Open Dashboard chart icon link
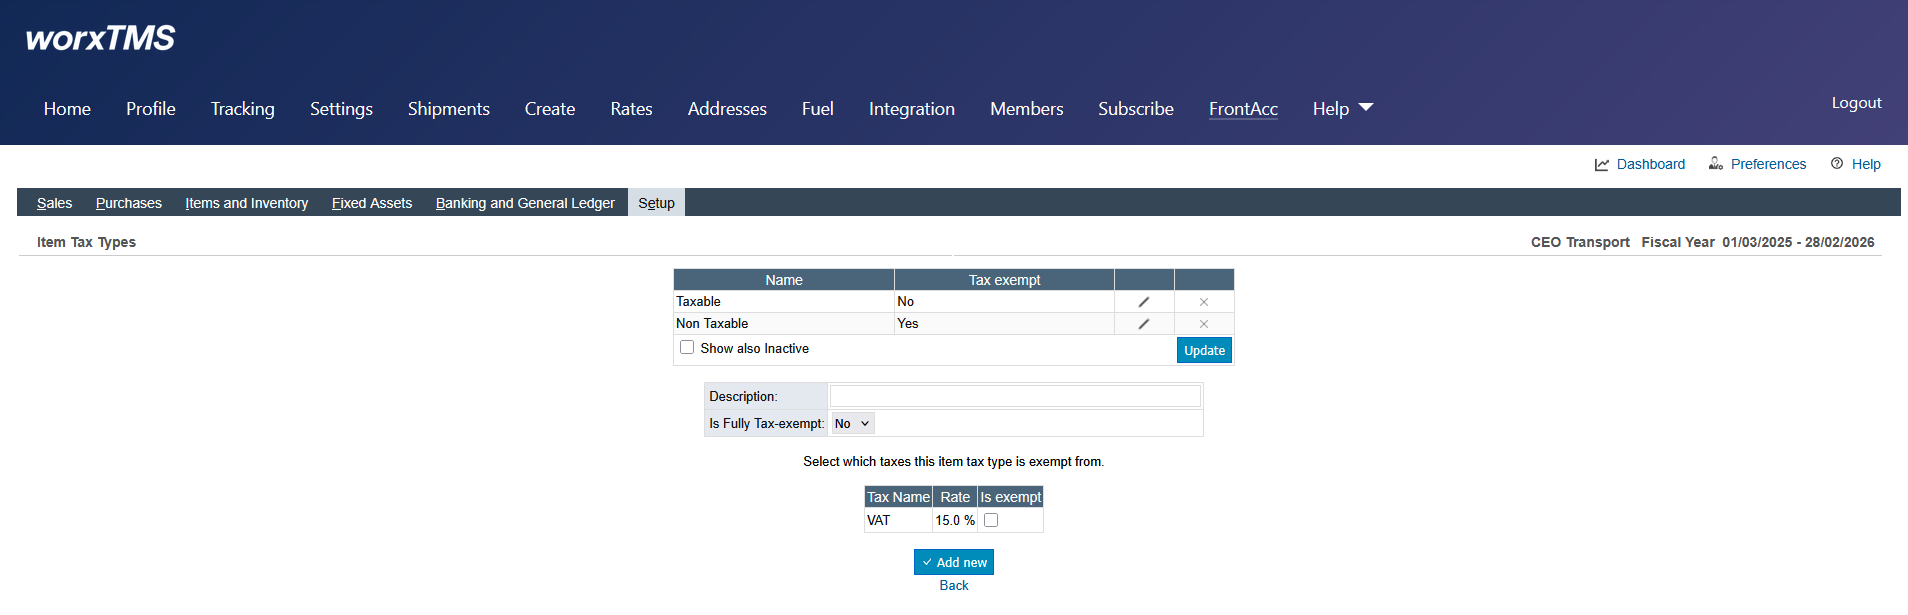The height and width of the screenshot is (615, 1908). click(x=1602, y=164)
